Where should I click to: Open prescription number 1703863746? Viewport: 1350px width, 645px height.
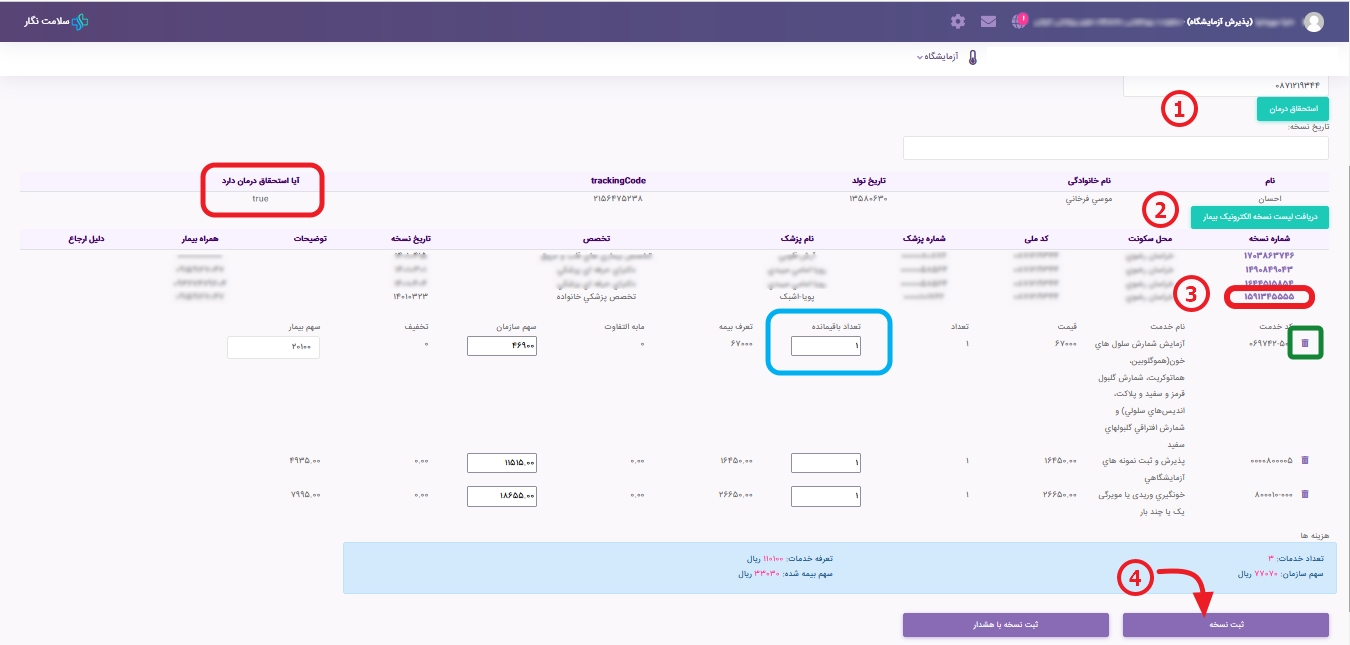click(1269, 256)
